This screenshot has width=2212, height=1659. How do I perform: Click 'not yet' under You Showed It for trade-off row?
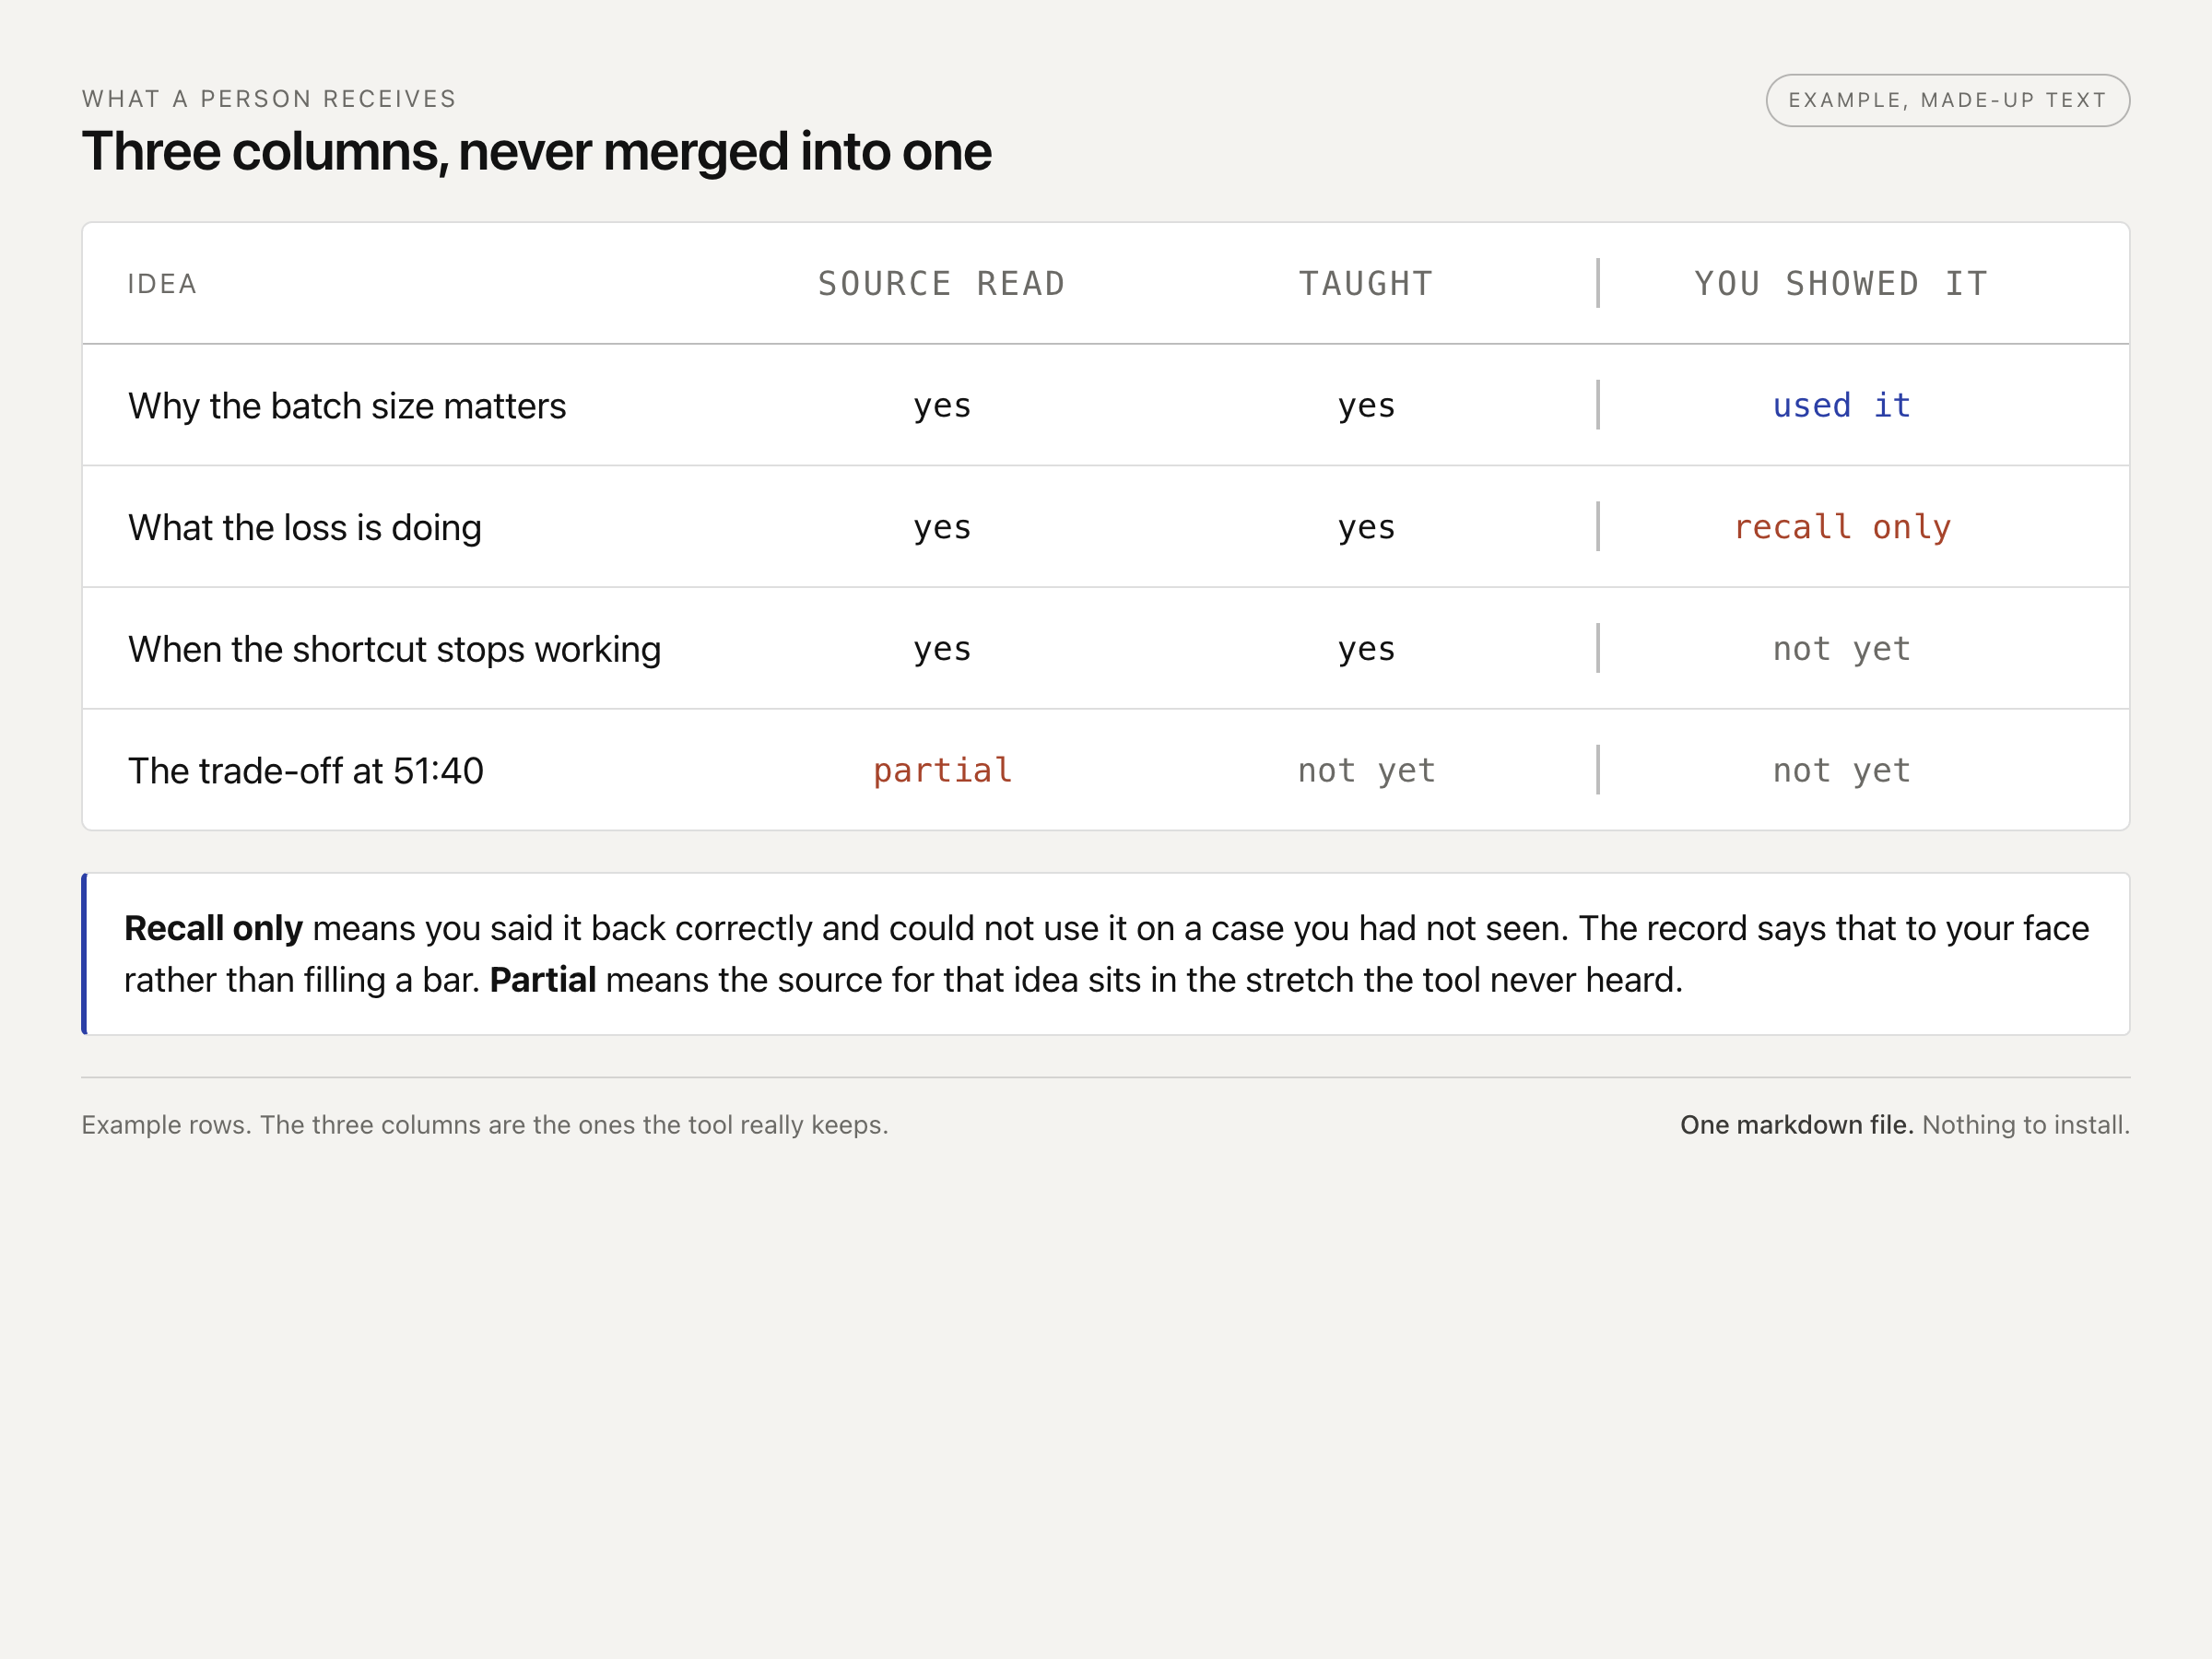1842,770
